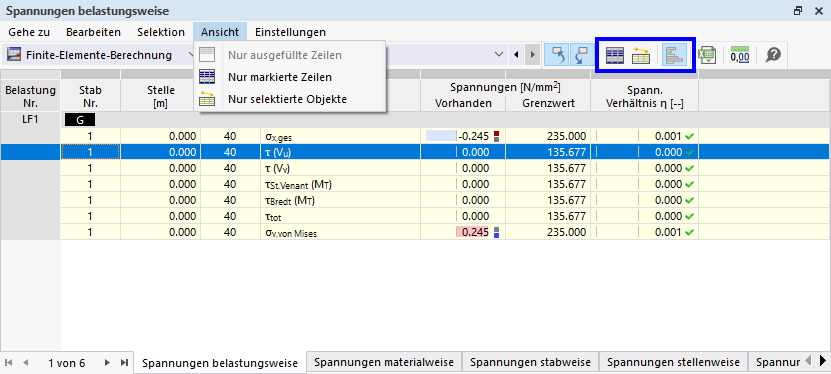Image resolution: width=831 pixels, height=374 pixels.
Task: Open the Gehe zu menu
Action: [x=29, y=32]
